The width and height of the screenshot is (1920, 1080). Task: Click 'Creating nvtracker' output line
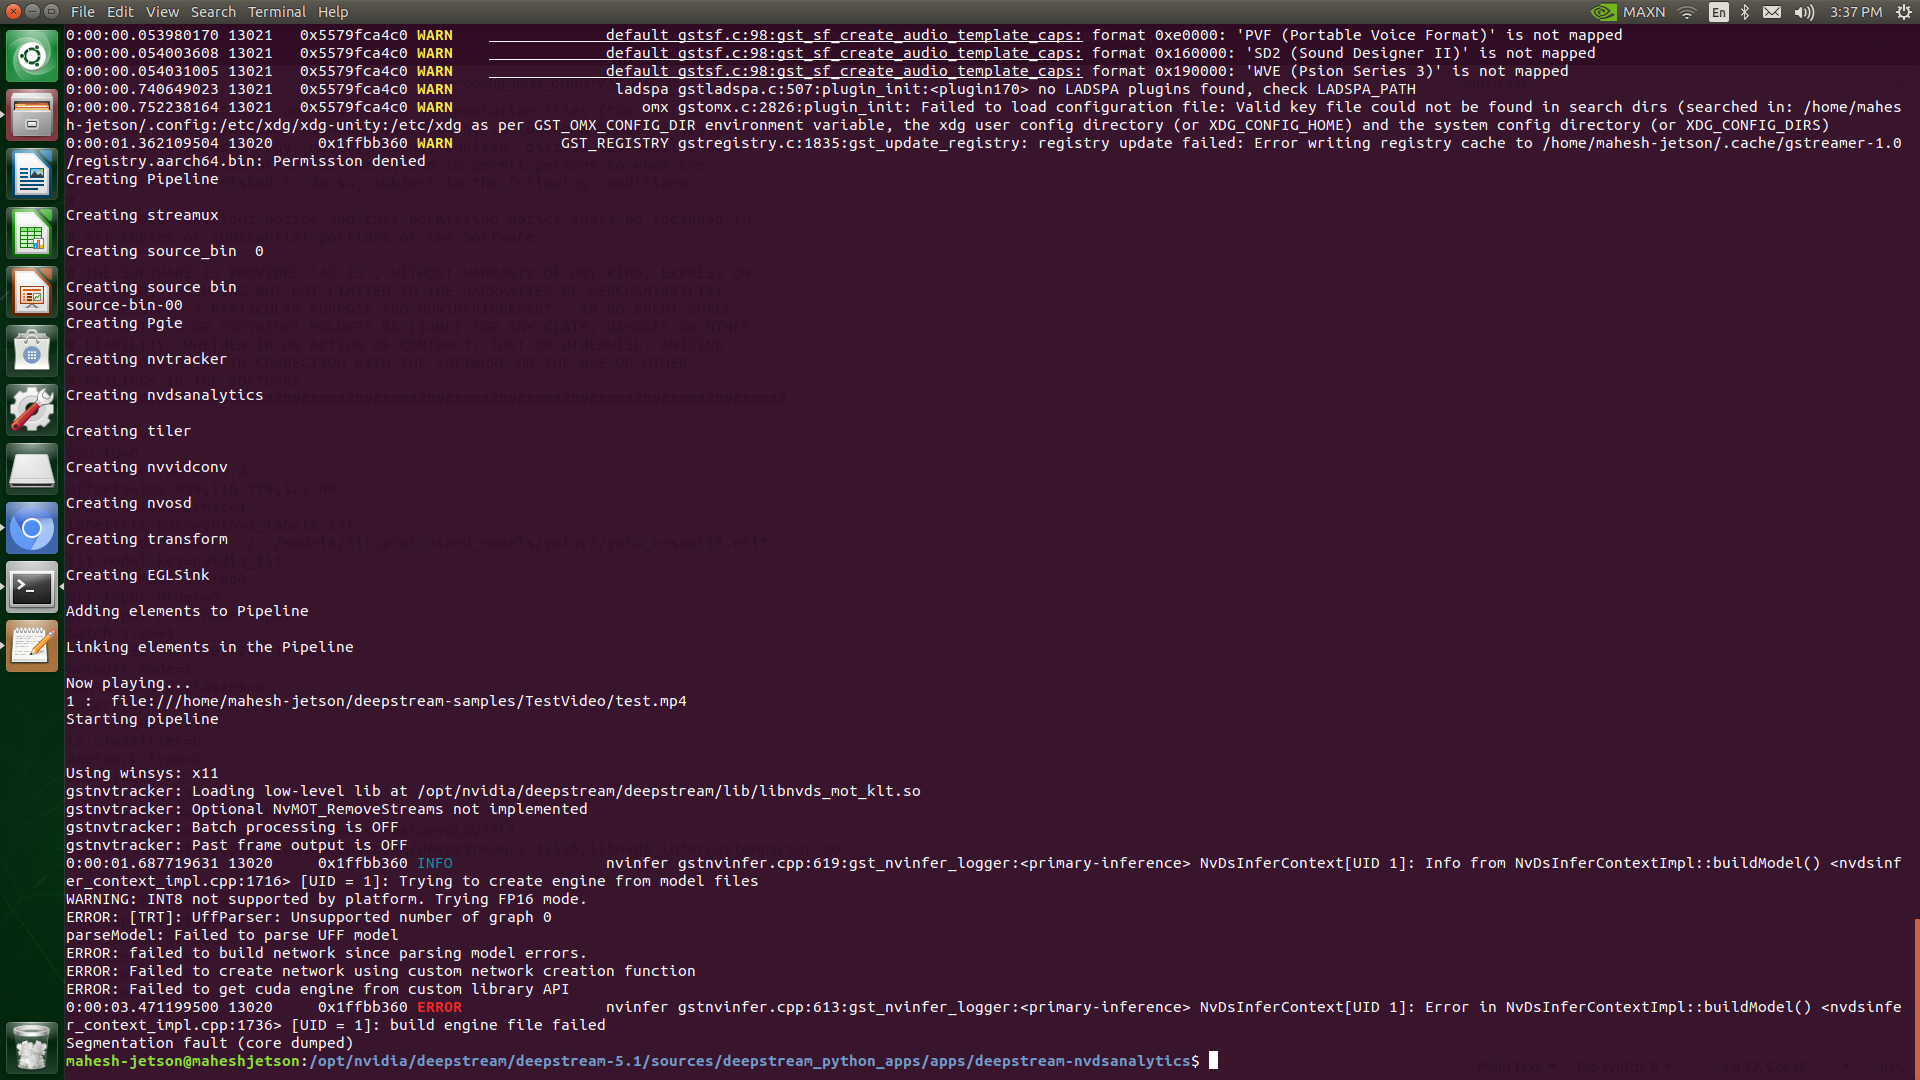tap(146, 359)
